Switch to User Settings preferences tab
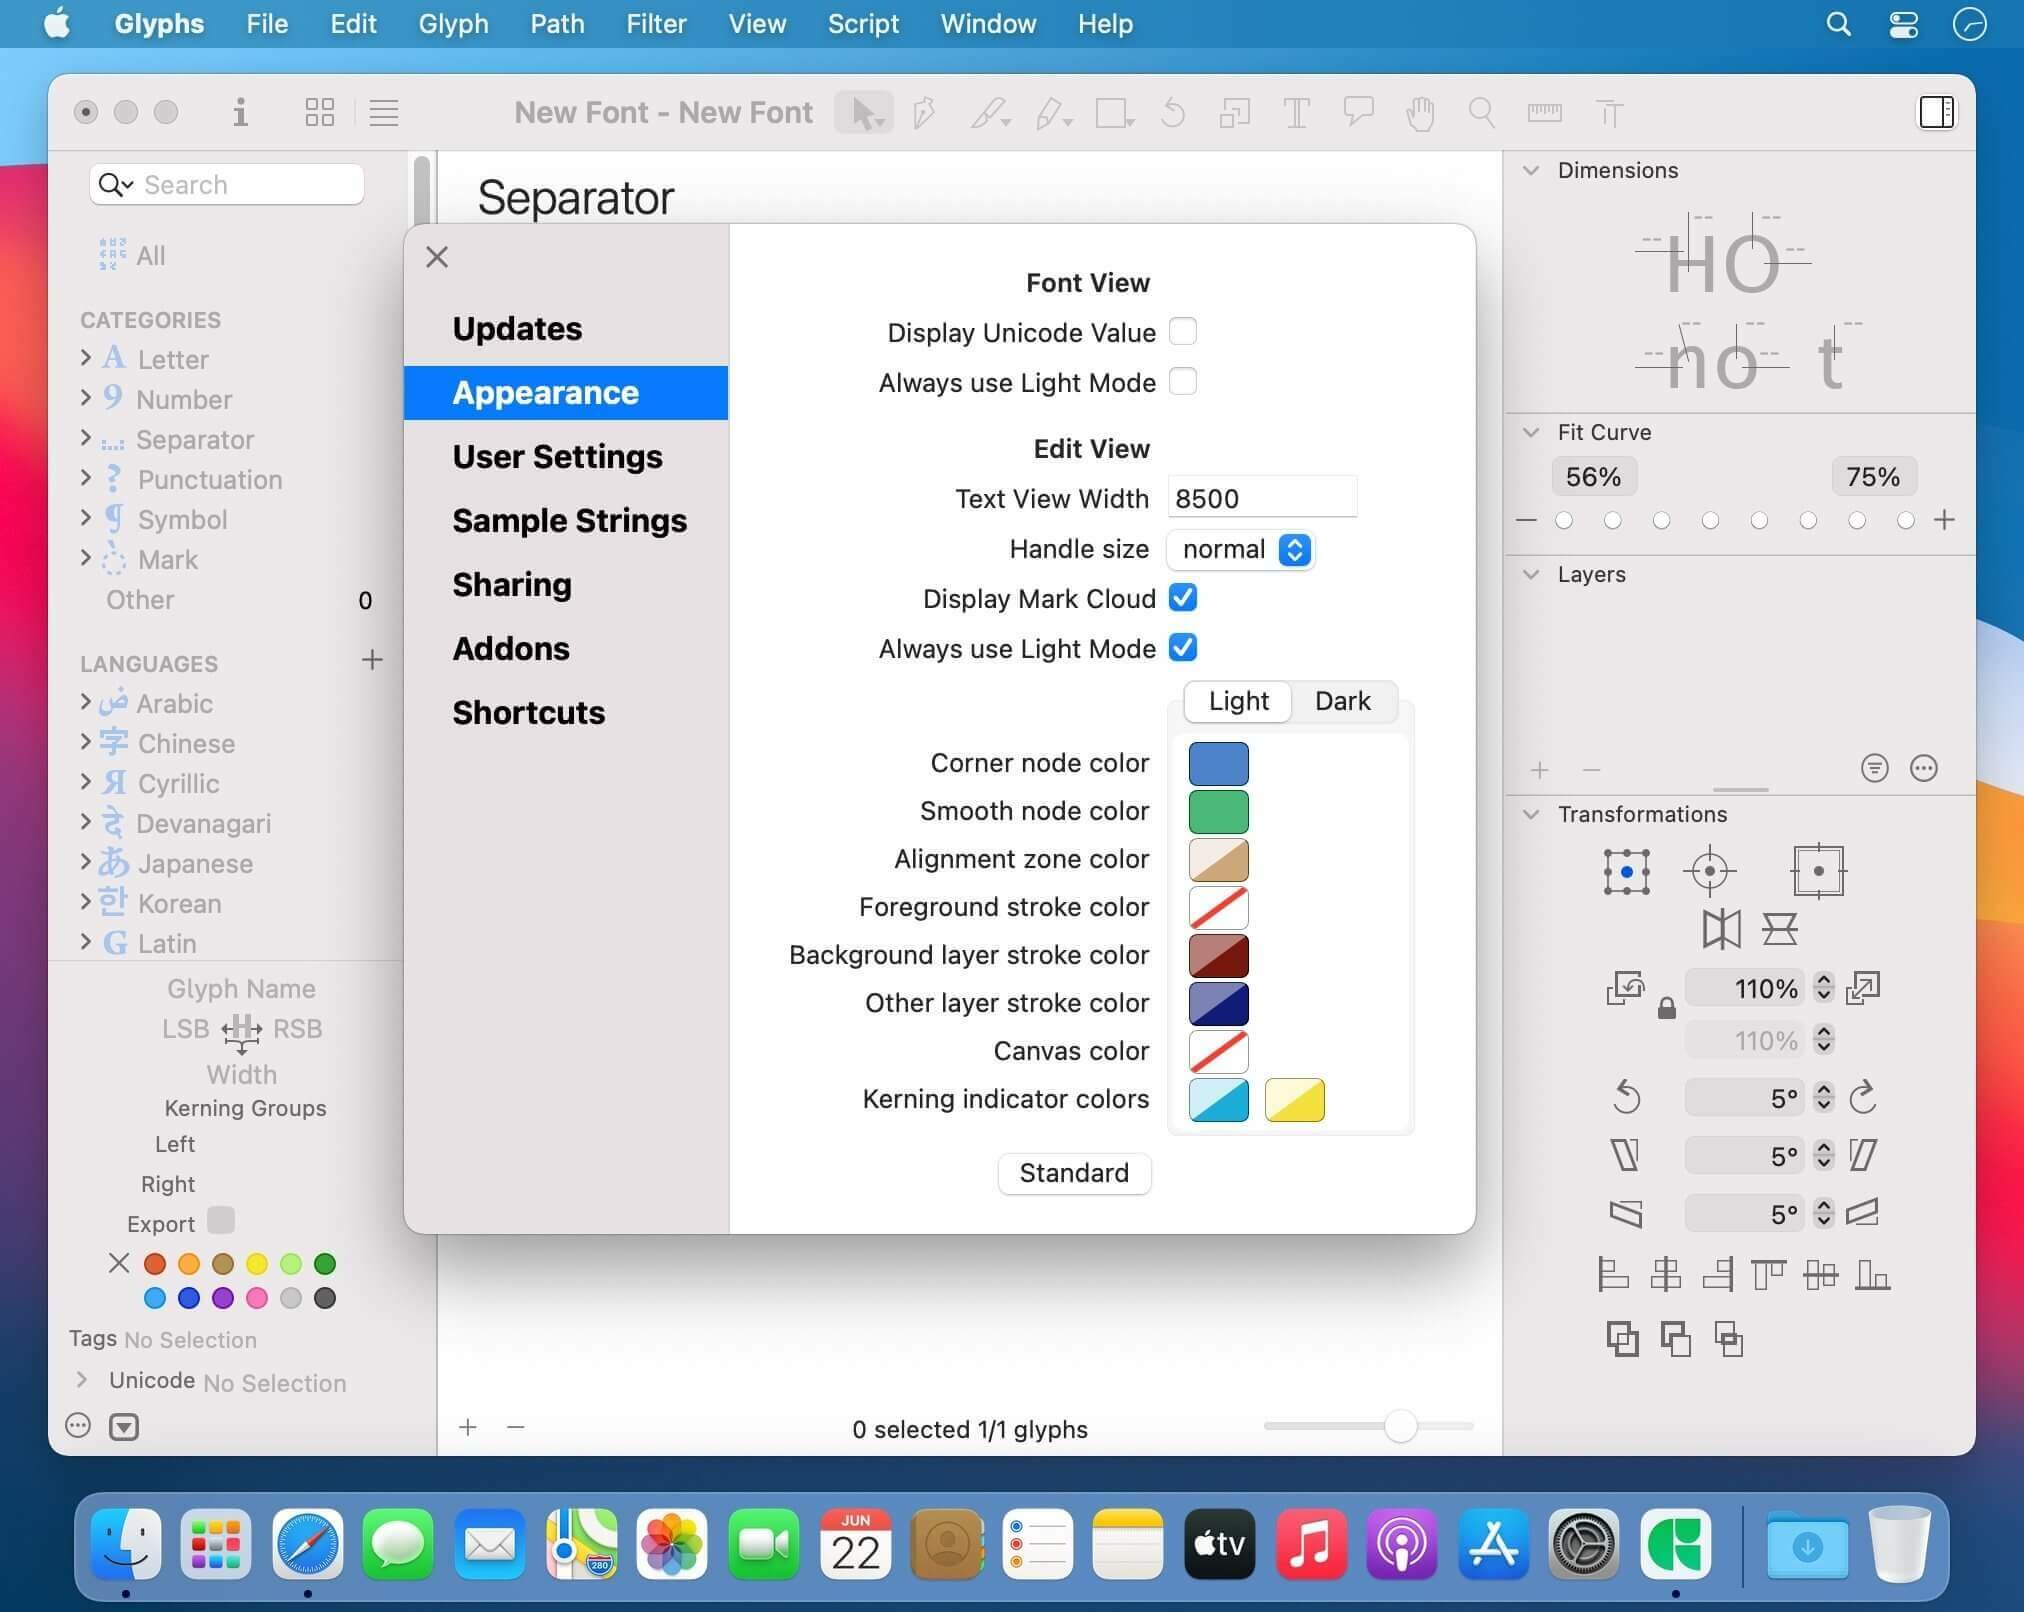This screenshot has height=1612, width=2024. pyautogui.click(x=566, y=457)
